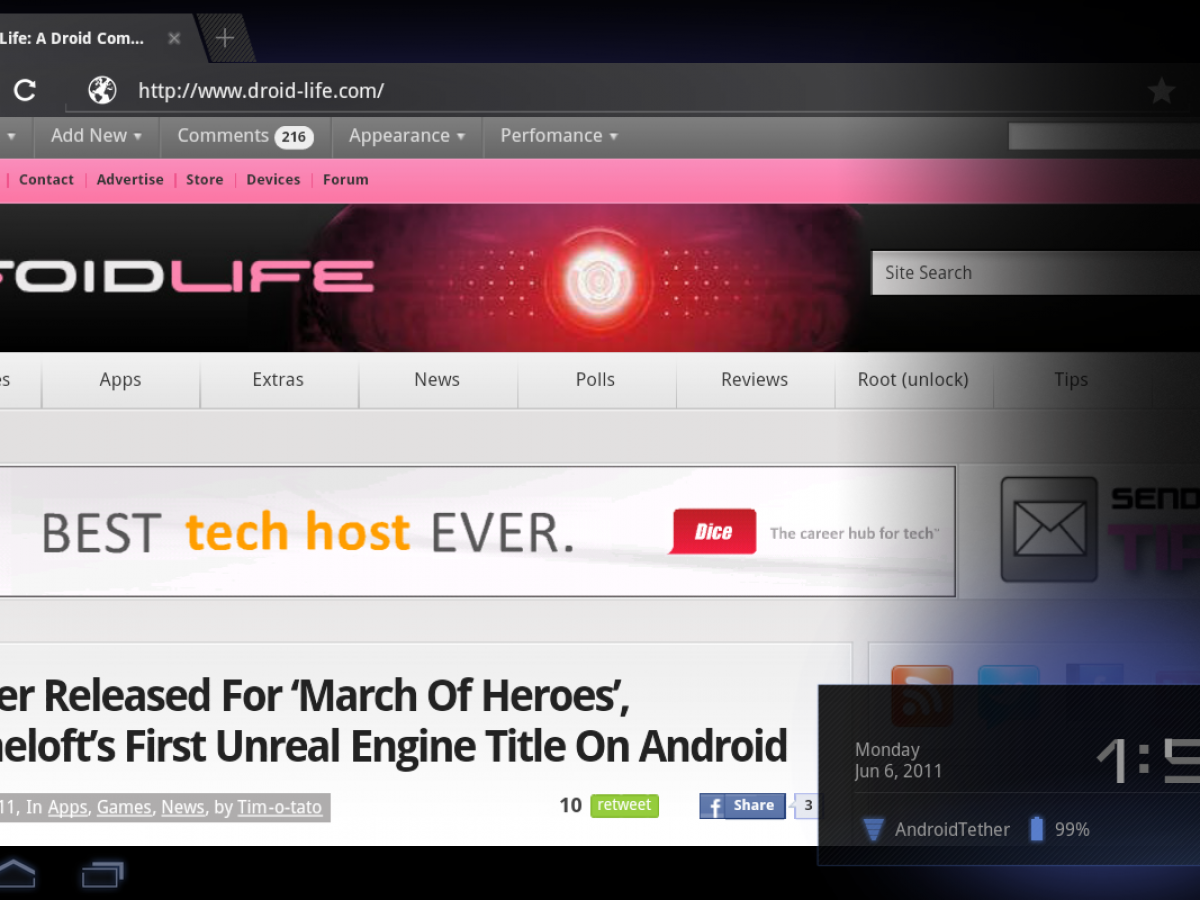1200x900 pixels.
Task: Open the Devices link
Action: click(x=273, y=180)
